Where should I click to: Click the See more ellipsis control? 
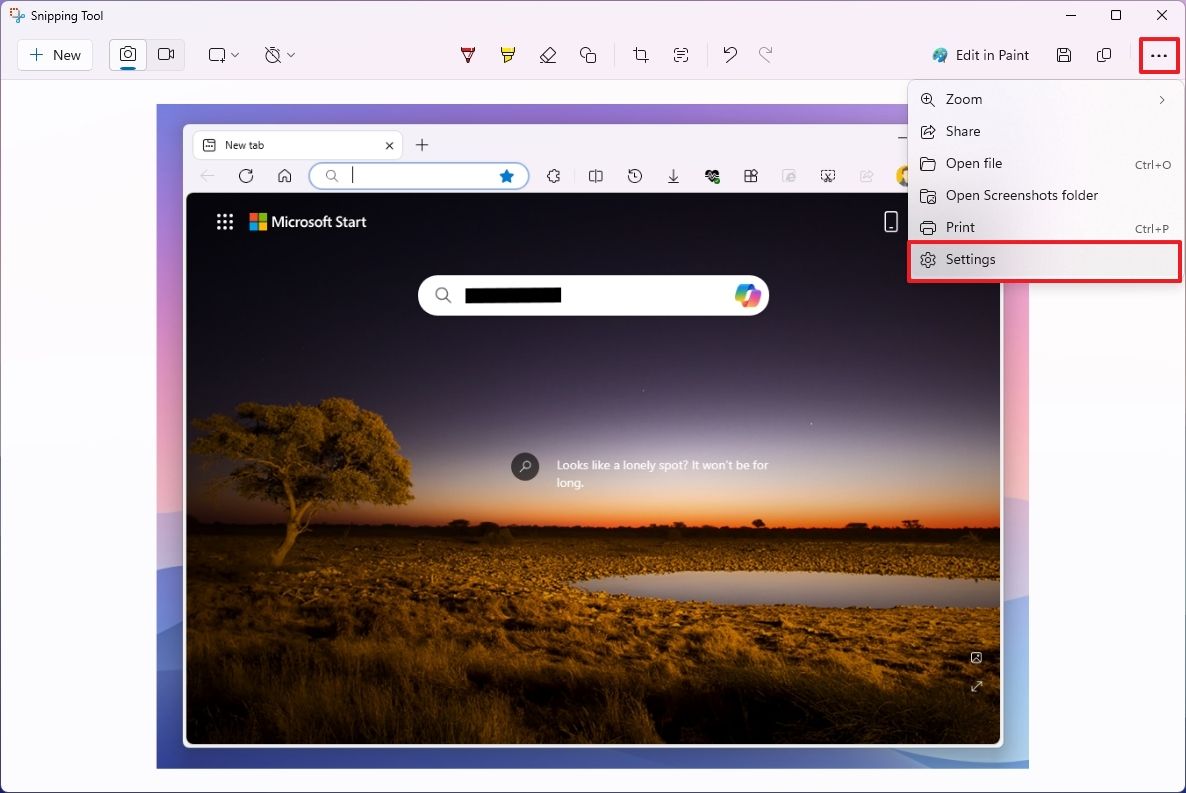point(1158,55)
